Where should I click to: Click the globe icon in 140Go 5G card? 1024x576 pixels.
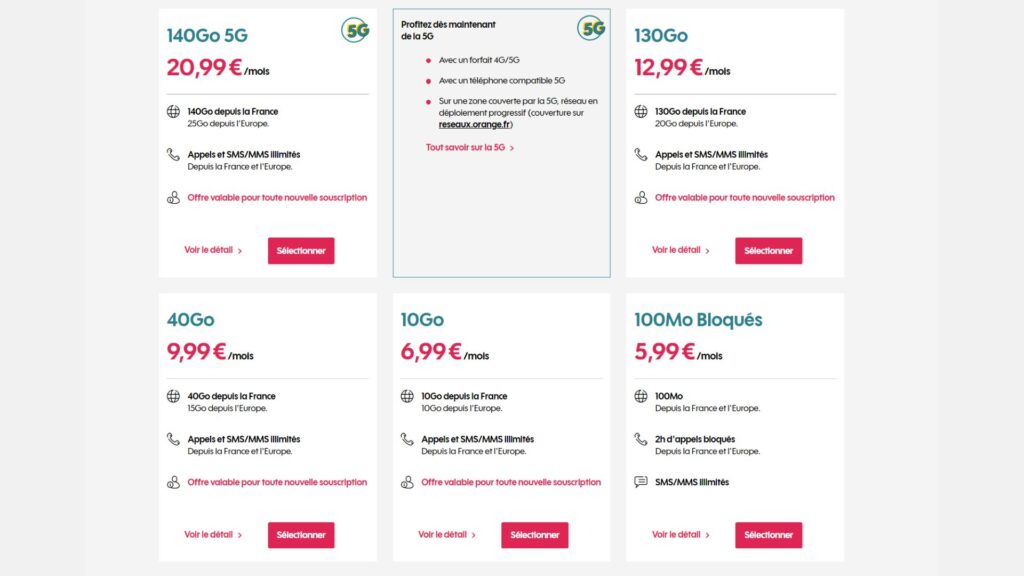click(x=173, y=111)
